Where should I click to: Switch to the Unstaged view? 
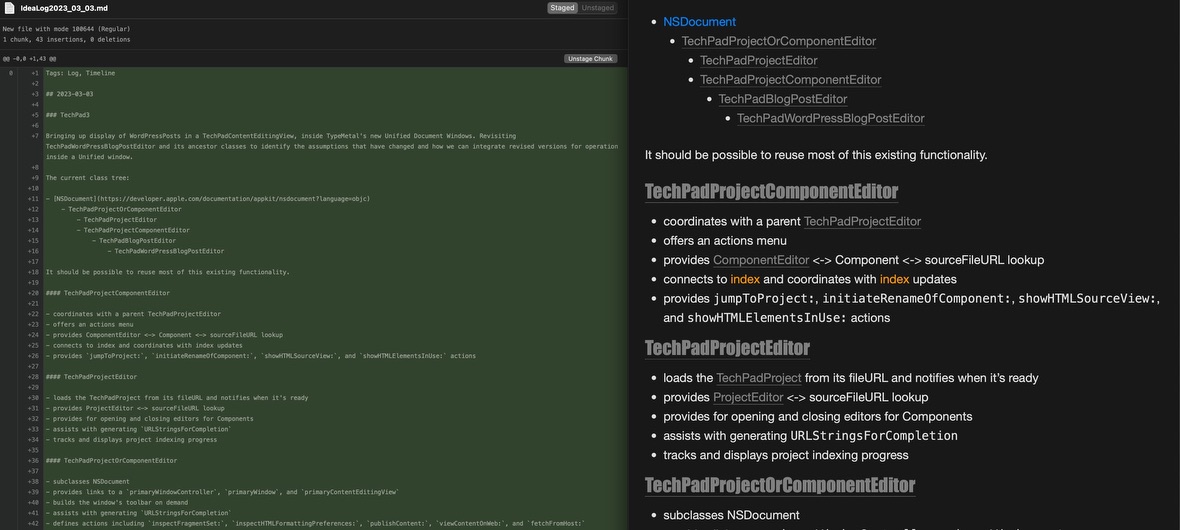pyautogui.click(x=598, y=8)
